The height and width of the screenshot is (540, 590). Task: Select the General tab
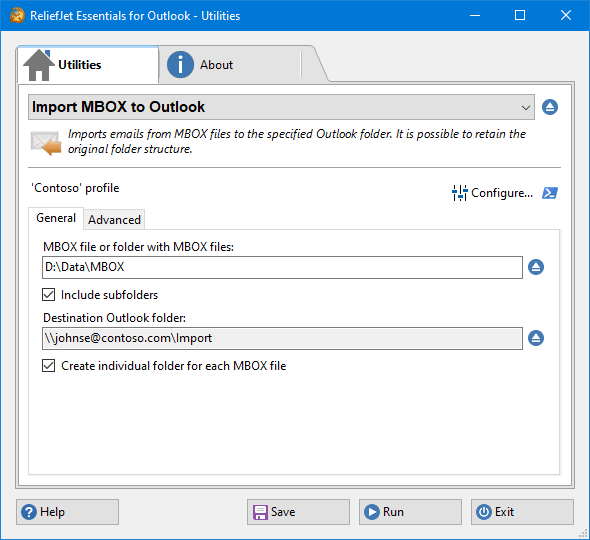coord(56,218)
